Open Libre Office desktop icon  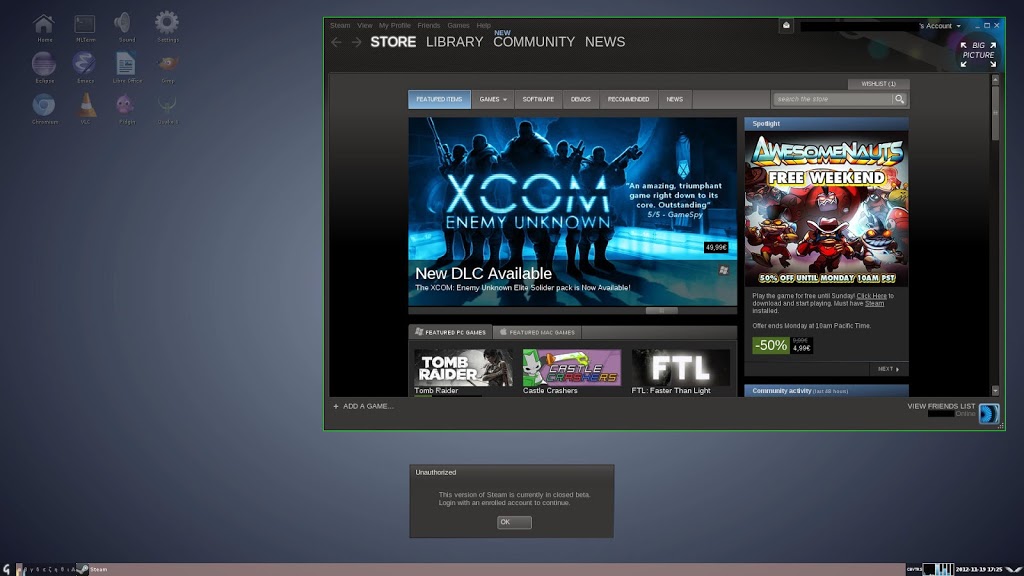(x=126, y=68)
